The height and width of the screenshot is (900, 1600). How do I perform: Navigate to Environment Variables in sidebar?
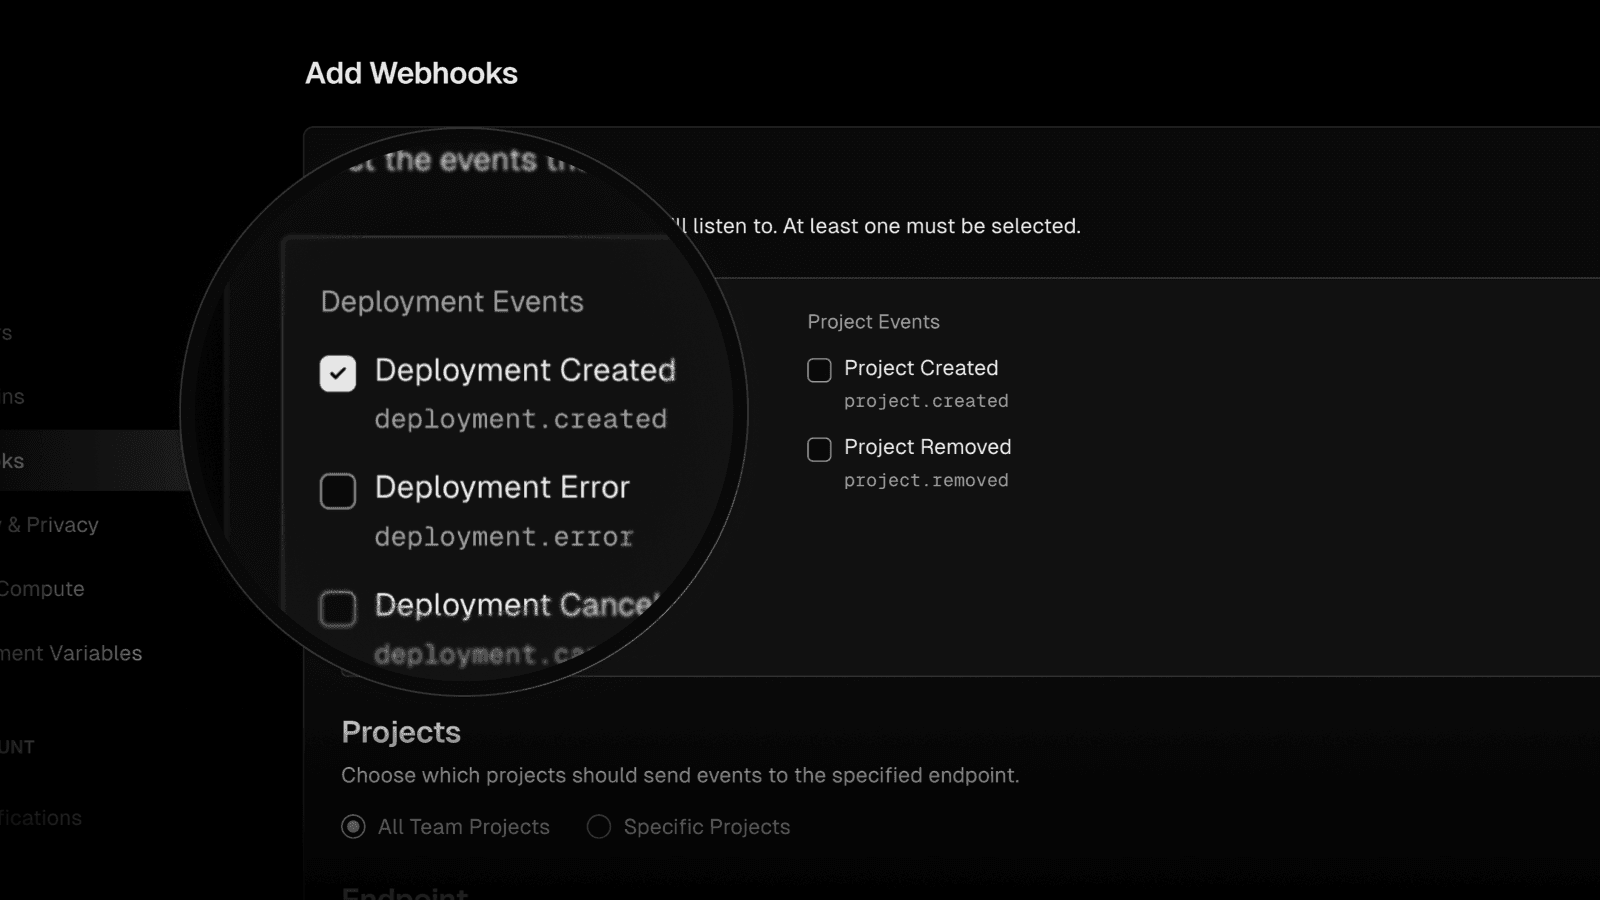point(71,653)
